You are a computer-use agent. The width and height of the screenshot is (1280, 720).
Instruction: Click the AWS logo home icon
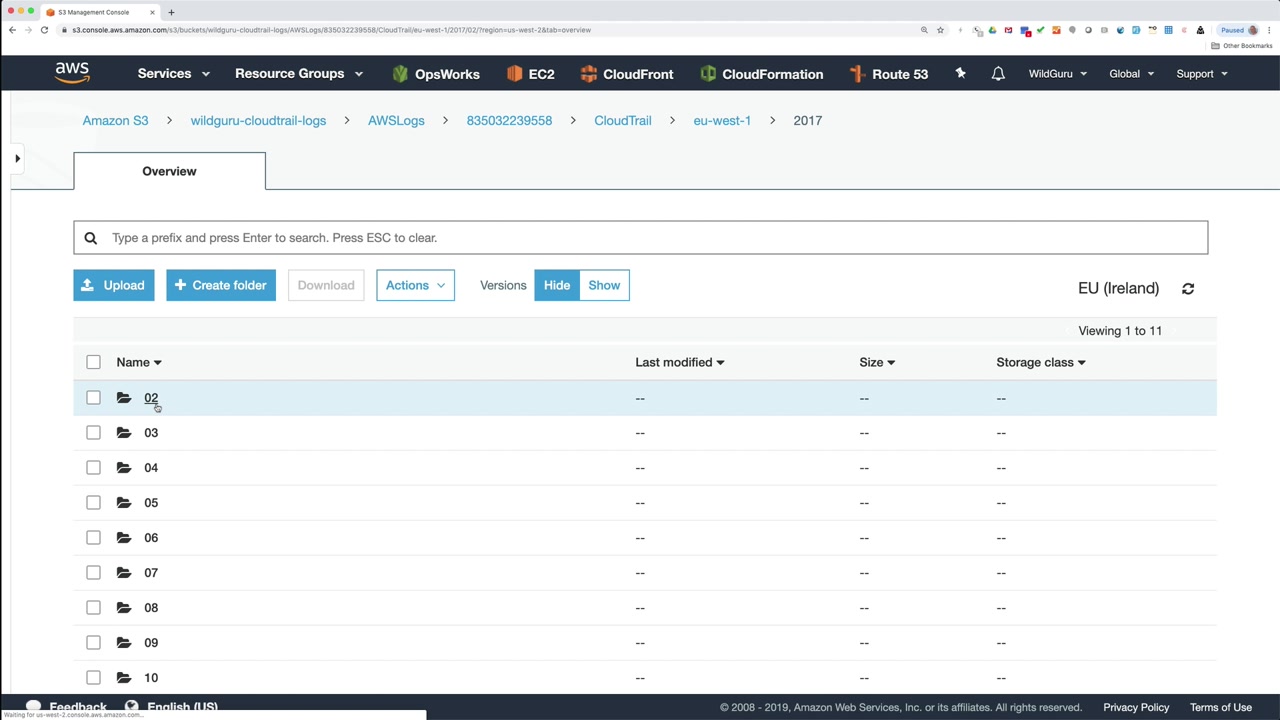pyautogui.click(x=72, y=73)
